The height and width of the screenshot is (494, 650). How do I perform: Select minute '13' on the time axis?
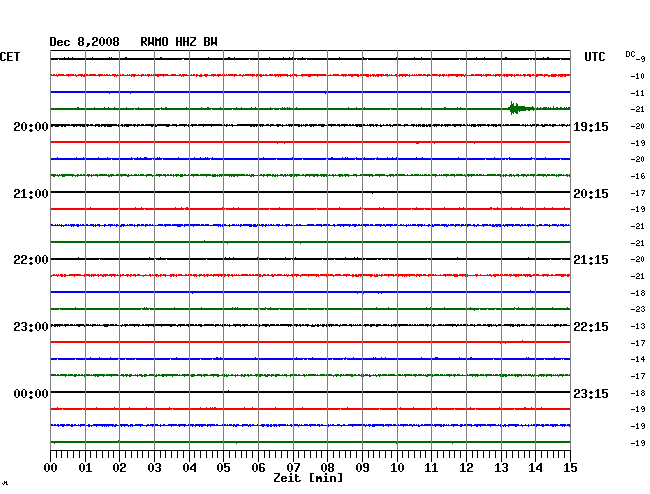pyautogui.click(x=501, y=468)
